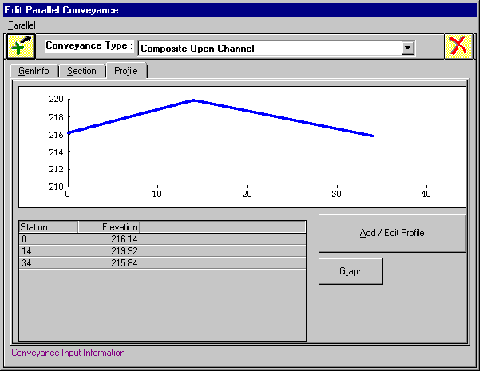The image size is (480, 371).
Task: Select the station 0 table row
Action: (162, 239)
